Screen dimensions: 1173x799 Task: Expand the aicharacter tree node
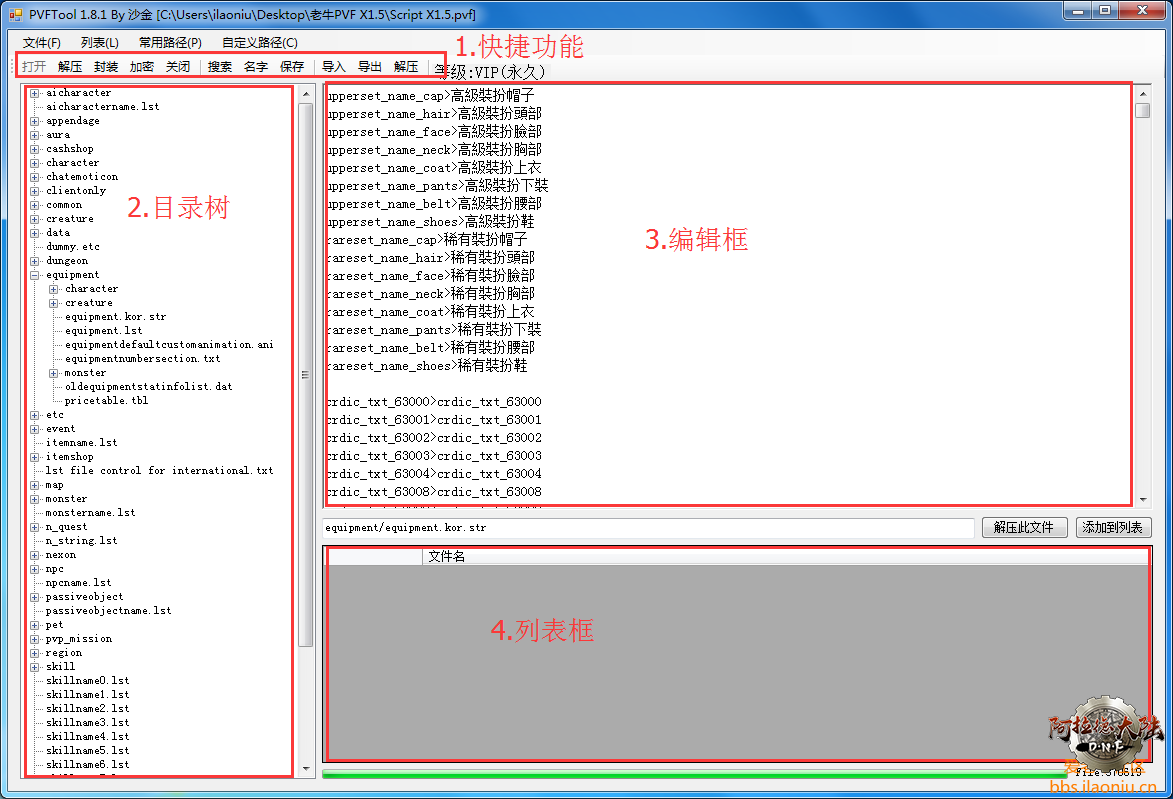[x=35, y=93]
